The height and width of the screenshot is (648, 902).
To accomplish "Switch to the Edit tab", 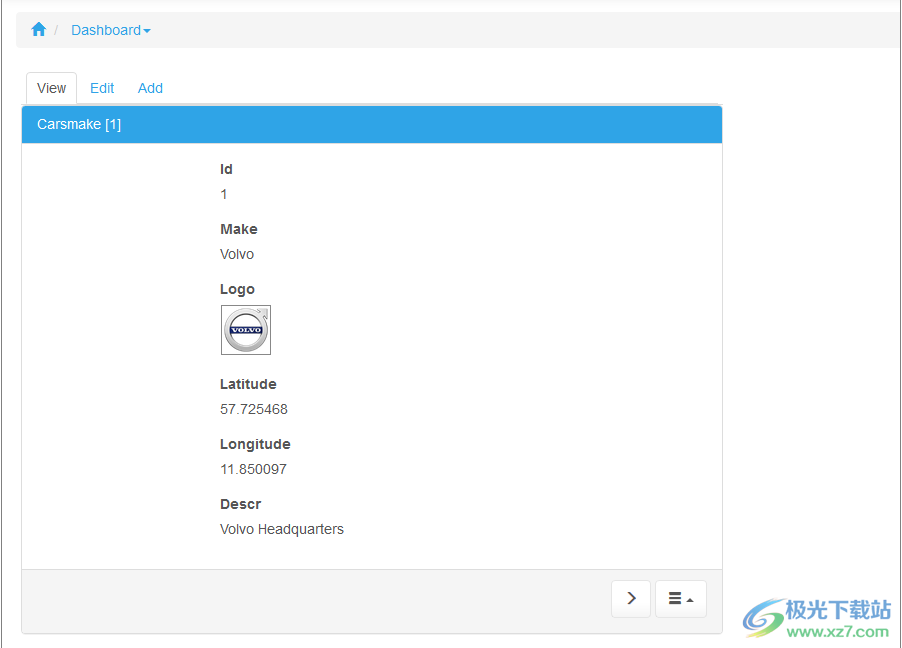I will 102,88.
